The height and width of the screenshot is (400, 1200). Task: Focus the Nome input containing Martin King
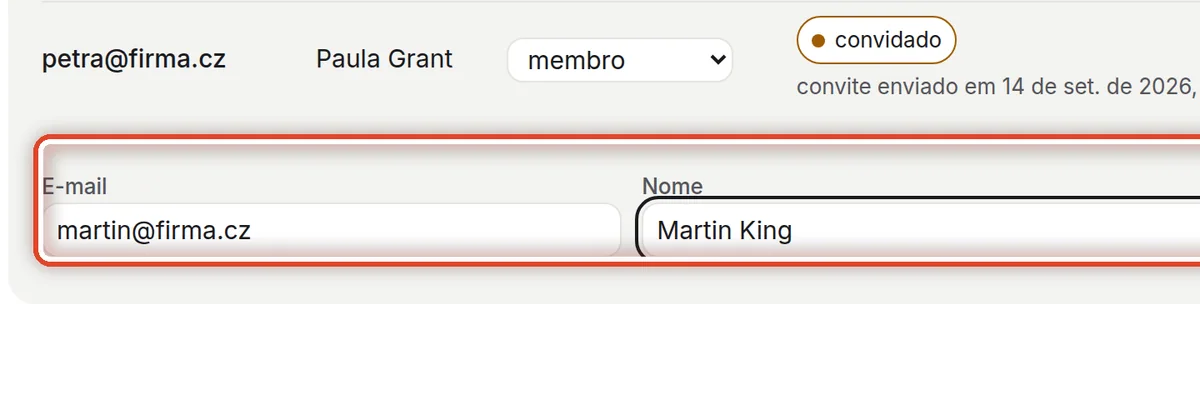tap(918, 231)
